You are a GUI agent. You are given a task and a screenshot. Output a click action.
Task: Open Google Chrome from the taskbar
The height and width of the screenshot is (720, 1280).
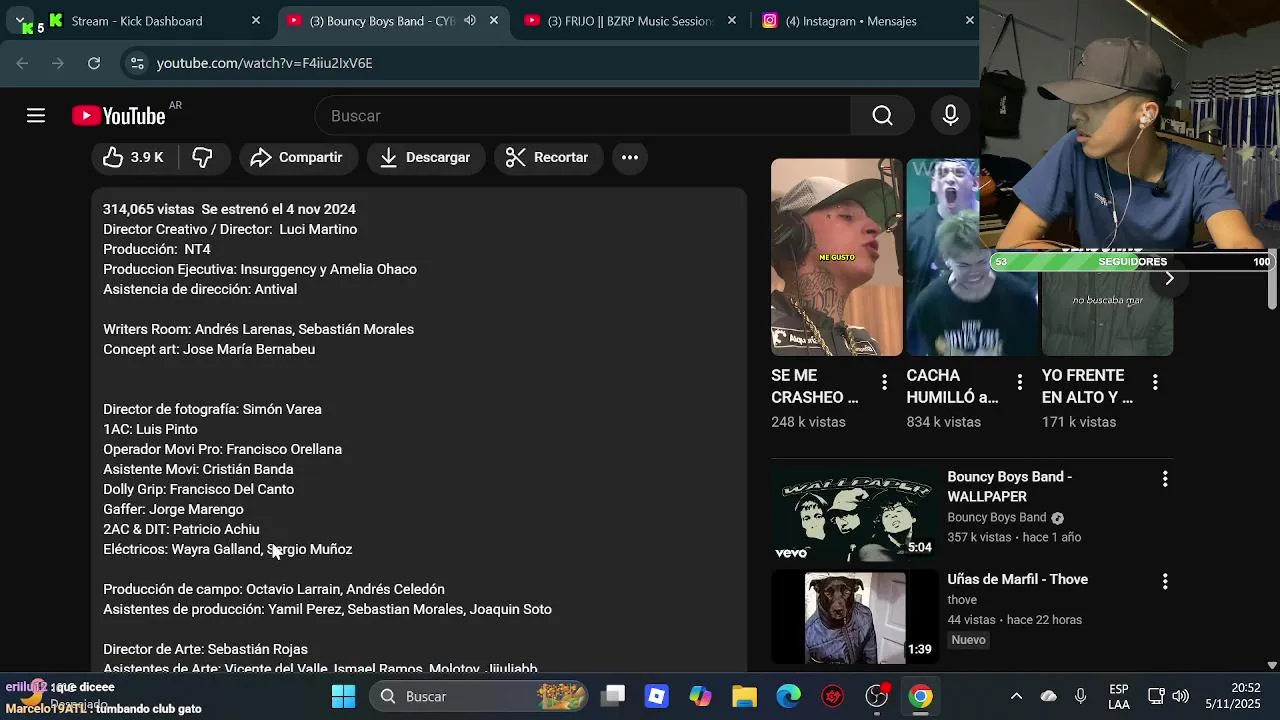(921, 696)
